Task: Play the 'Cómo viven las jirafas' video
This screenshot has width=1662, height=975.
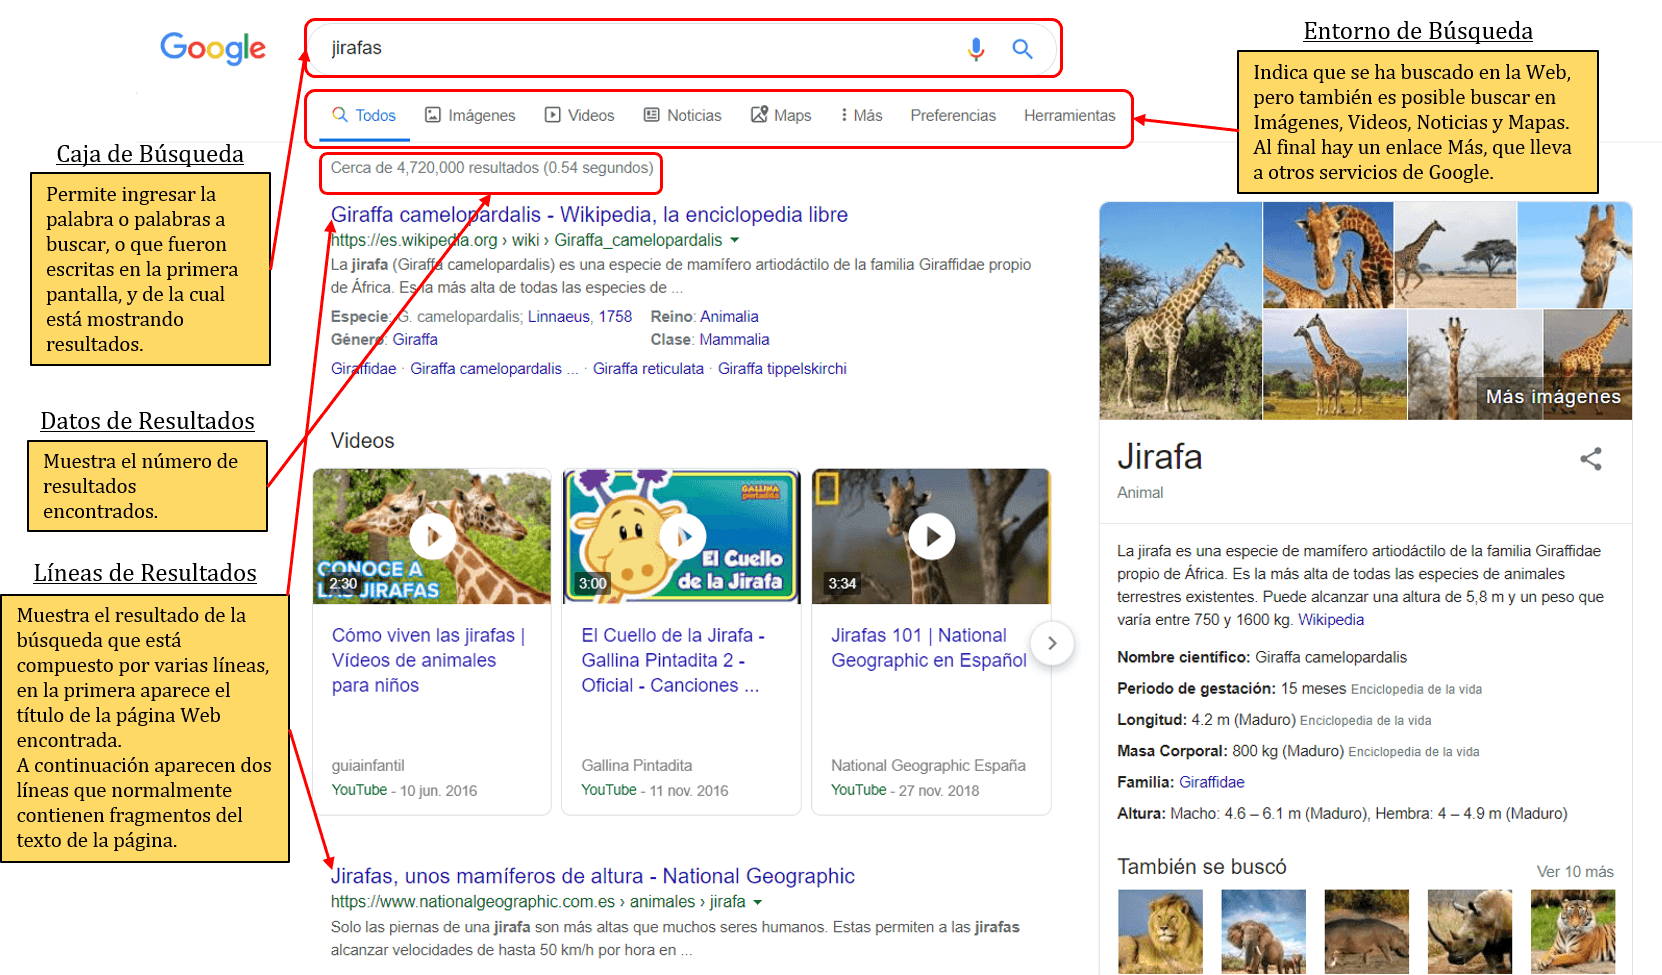Action: click(432, 536)
